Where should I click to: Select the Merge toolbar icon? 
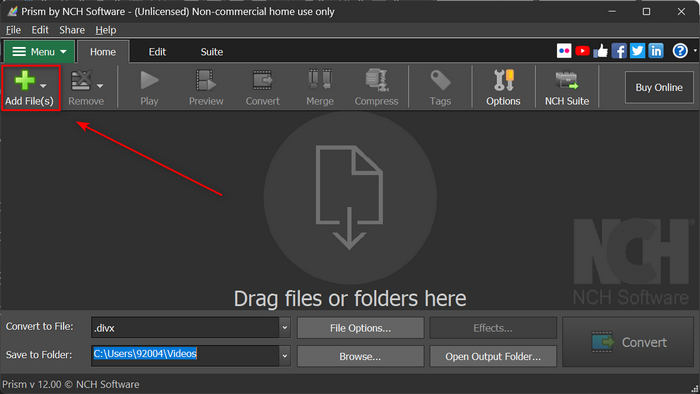tap(320, 79)
